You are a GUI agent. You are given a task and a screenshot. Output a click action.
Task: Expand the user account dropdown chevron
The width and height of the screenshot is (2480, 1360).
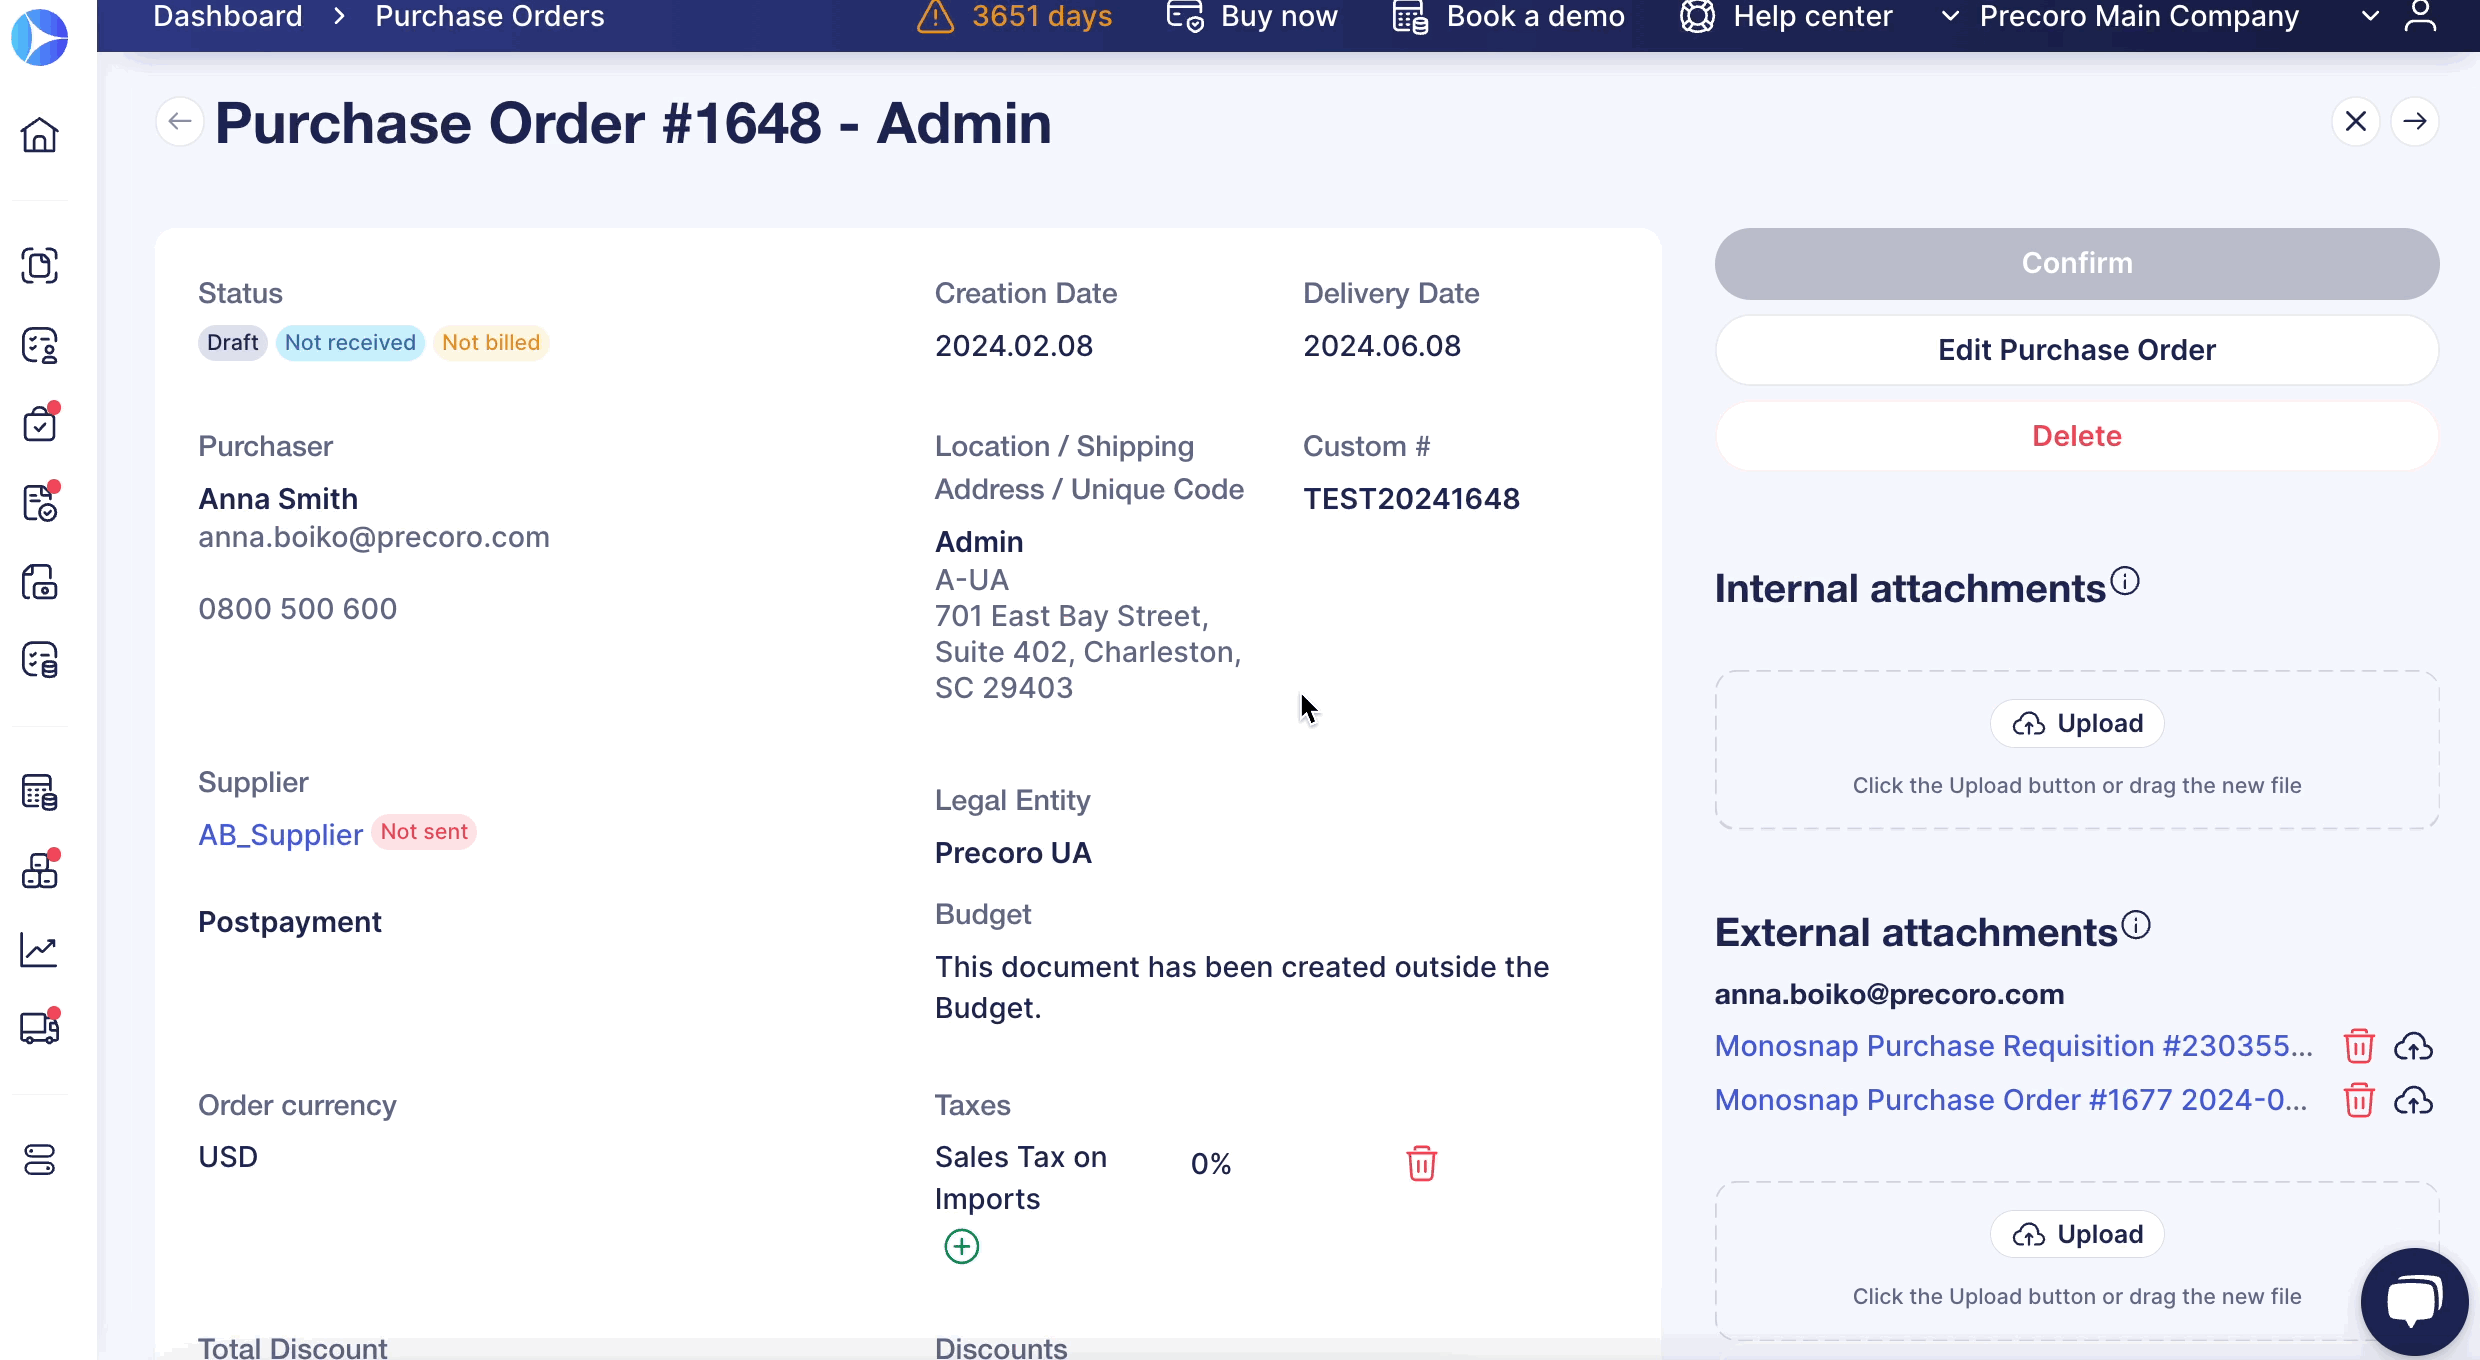point(2370,17)
